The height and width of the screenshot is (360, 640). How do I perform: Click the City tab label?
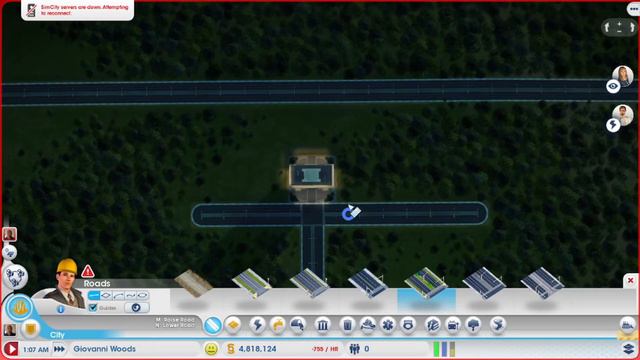[x=57, y=335]
